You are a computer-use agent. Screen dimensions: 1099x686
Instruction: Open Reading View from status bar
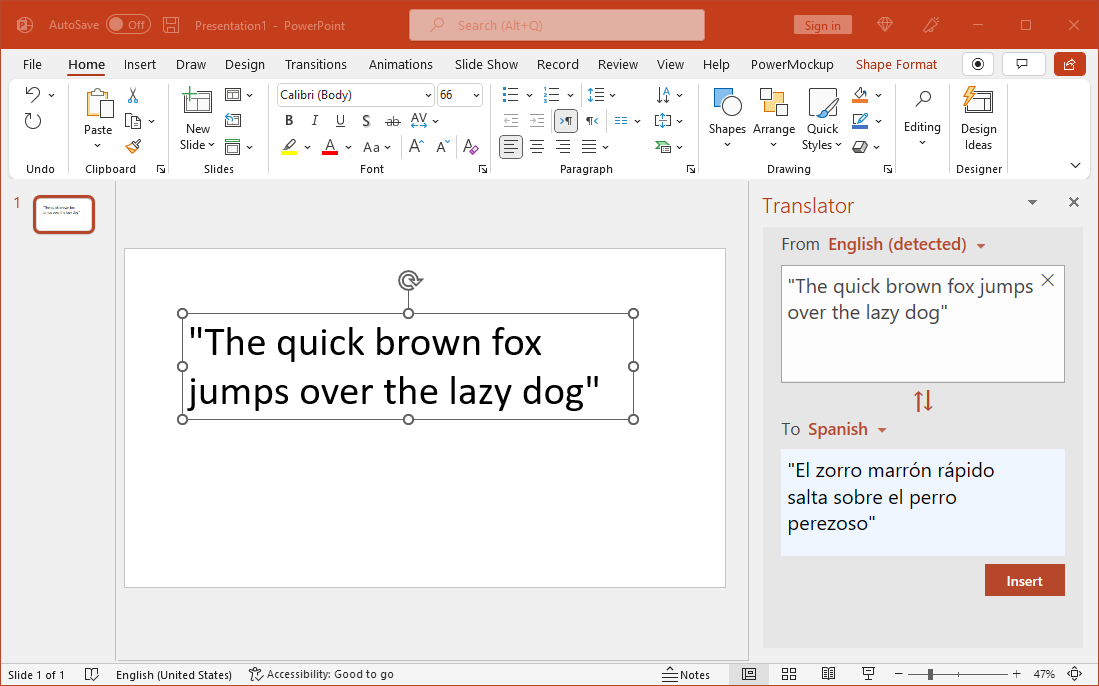click(x=828, y=674)
